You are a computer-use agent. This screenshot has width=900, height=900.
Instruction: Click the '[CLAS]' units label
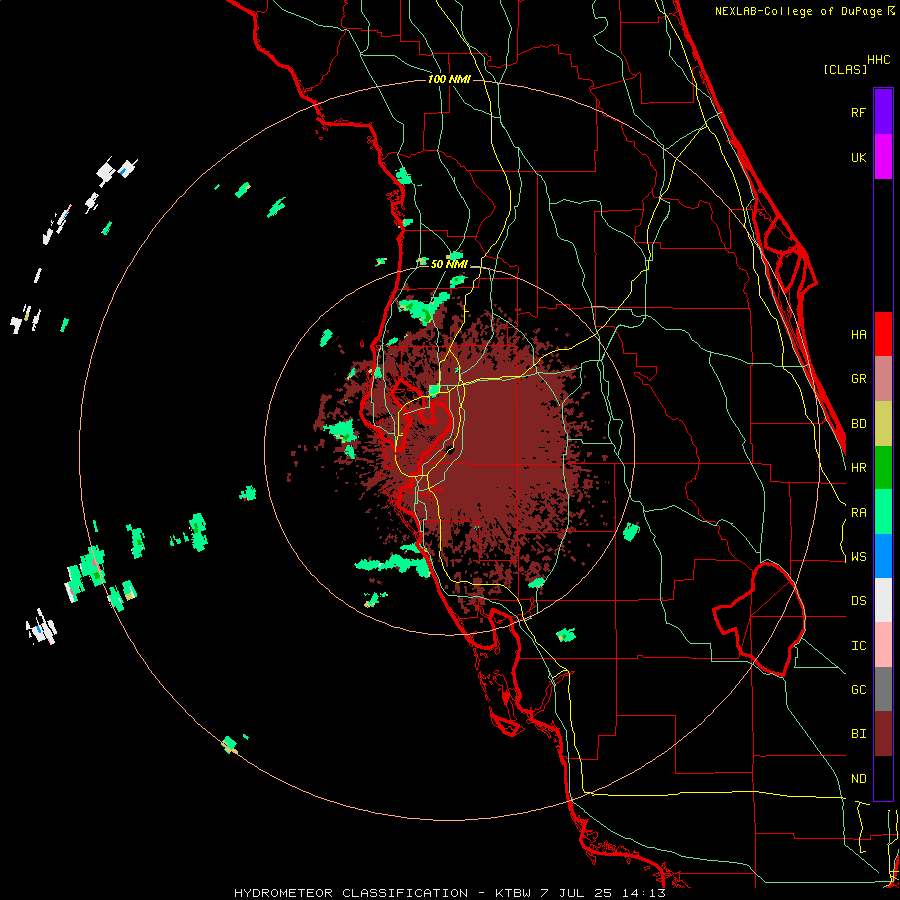845,69
